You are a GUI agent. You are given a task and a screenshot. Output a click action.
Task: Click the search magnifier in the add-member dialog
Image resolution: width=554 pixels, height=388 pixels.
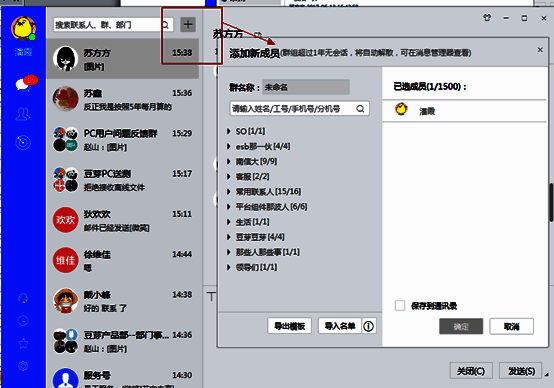pyautogui.click(x=360, y=108)
